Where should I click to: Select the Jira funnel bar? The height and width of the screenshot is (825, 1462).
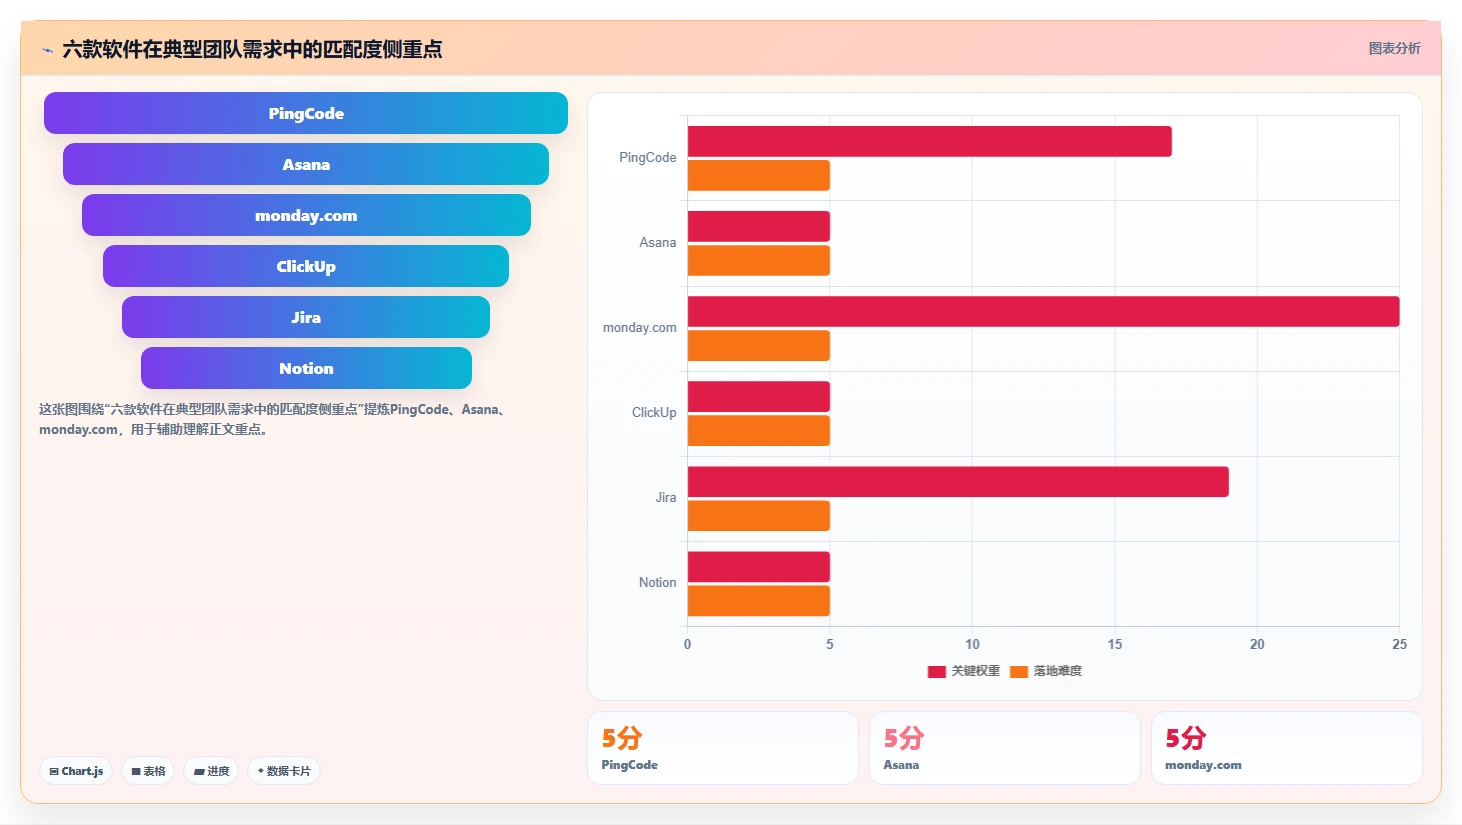pyautogui.click(x=306, y=317)
